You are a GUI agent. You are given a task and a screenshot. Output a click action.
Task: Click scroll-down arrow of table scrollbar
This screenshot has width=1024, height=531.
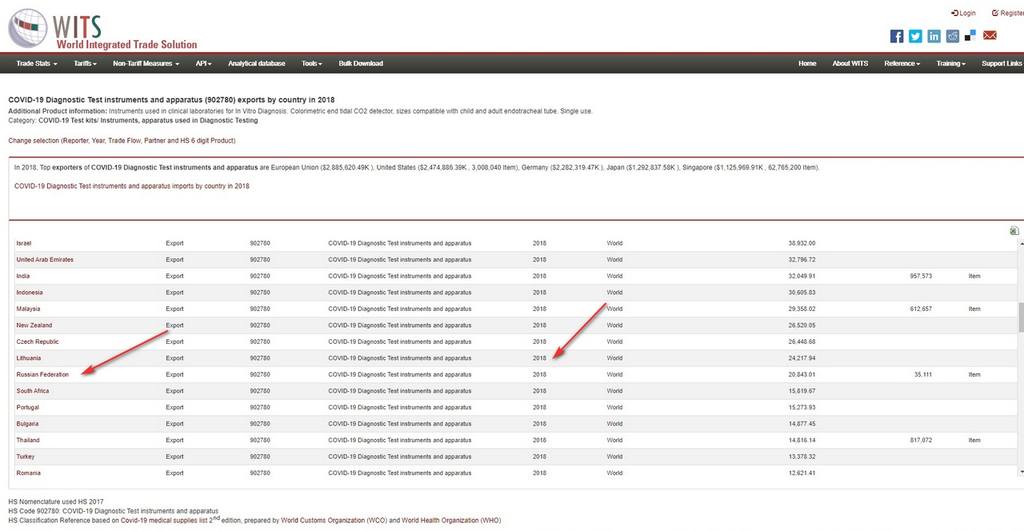pyautogui.click(x=1021, y=472)
